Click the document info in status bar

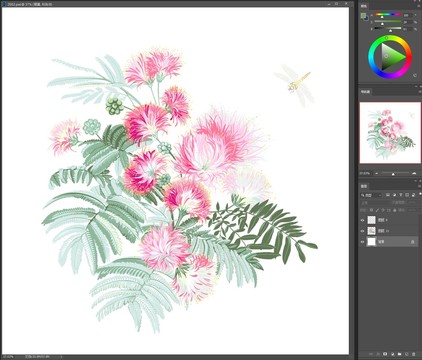pos(38,357)
